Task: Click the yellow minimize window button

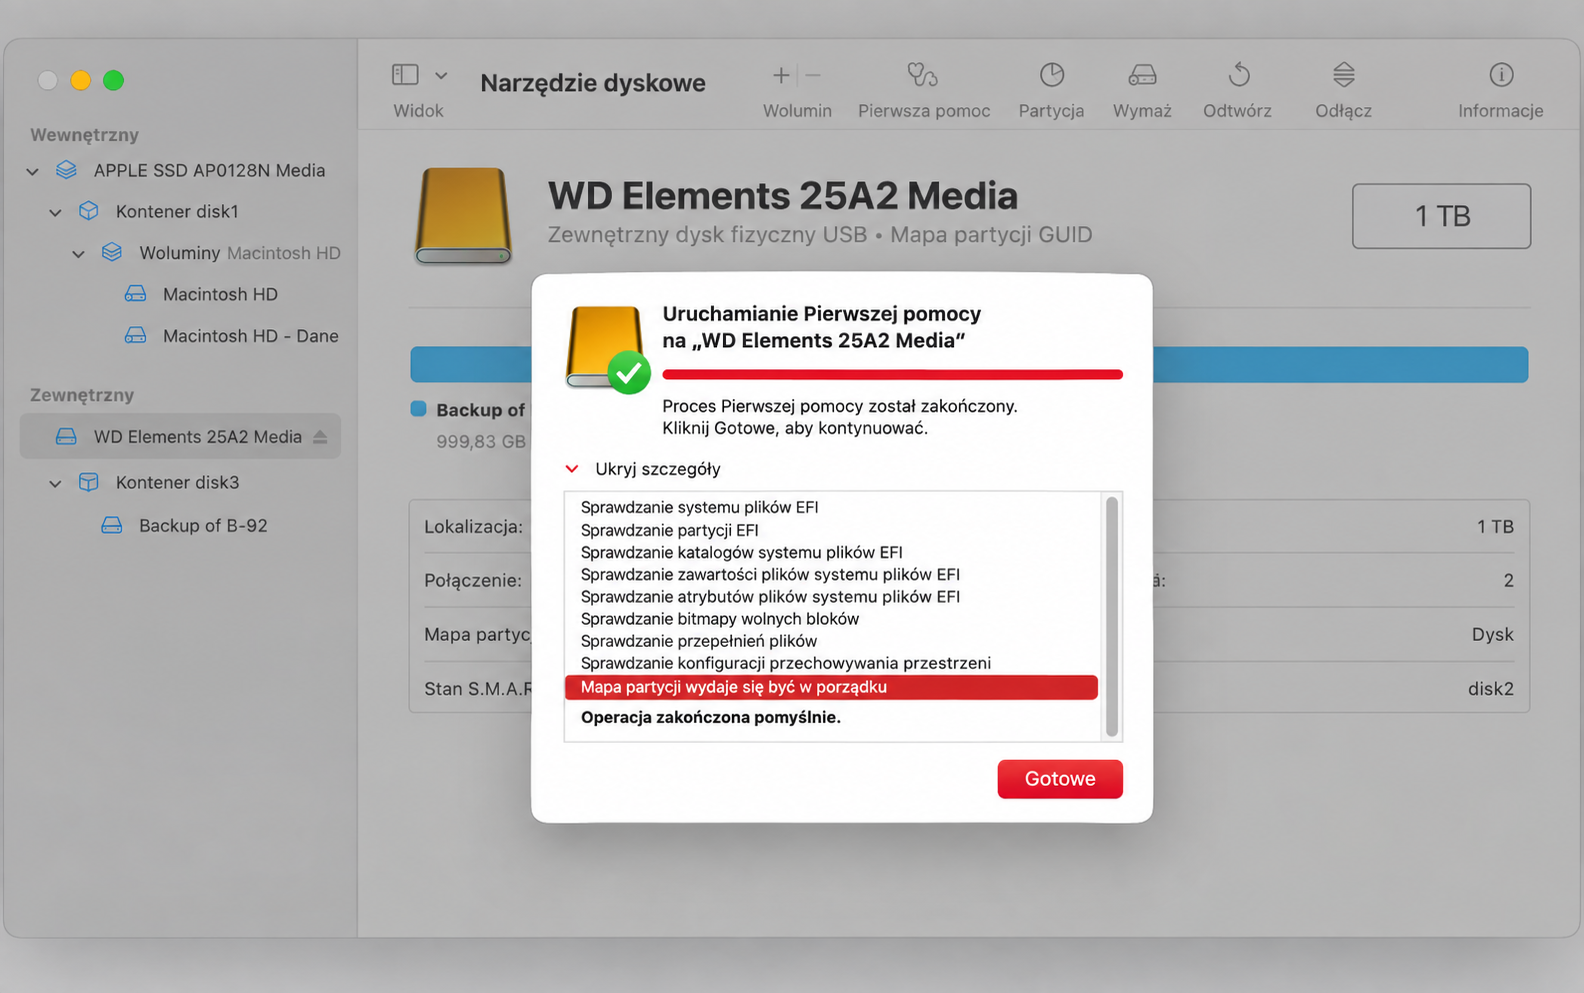Action: click(x=81, y=80)
